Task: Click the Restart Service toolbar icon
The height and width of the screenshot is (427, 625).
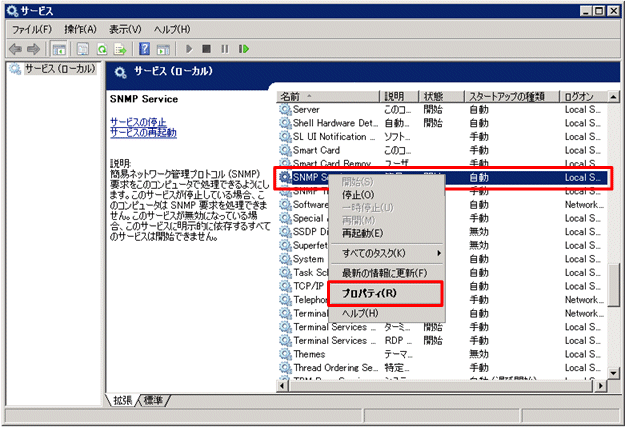Action: [x=243, y=48]
